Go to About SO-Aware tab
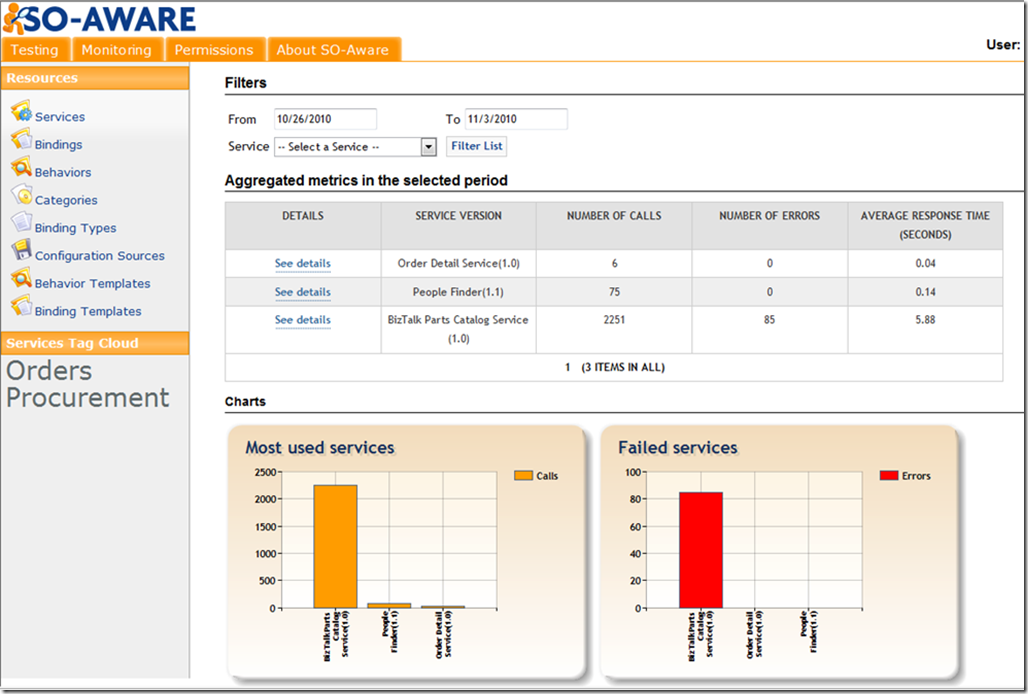Screen dimensions: 1028x694 point(333,50)
